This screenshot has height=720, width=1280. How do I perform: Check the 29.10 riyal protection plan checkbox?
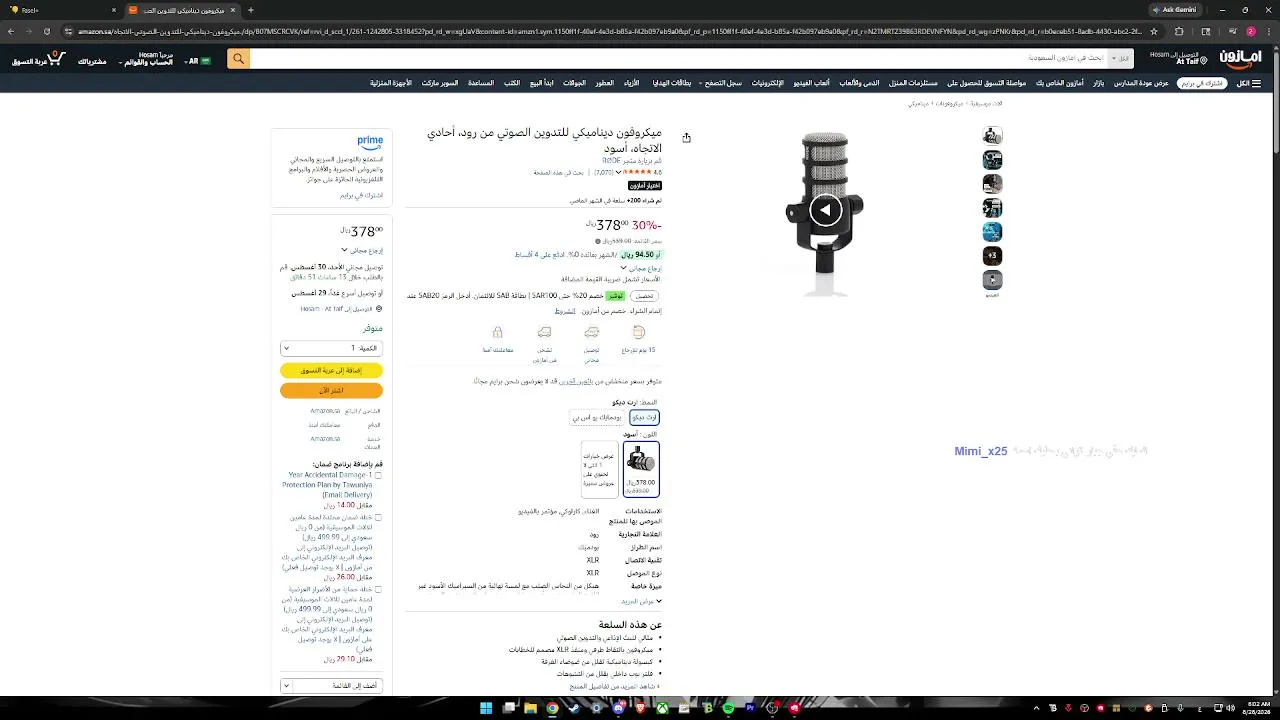tap(378, 590)
